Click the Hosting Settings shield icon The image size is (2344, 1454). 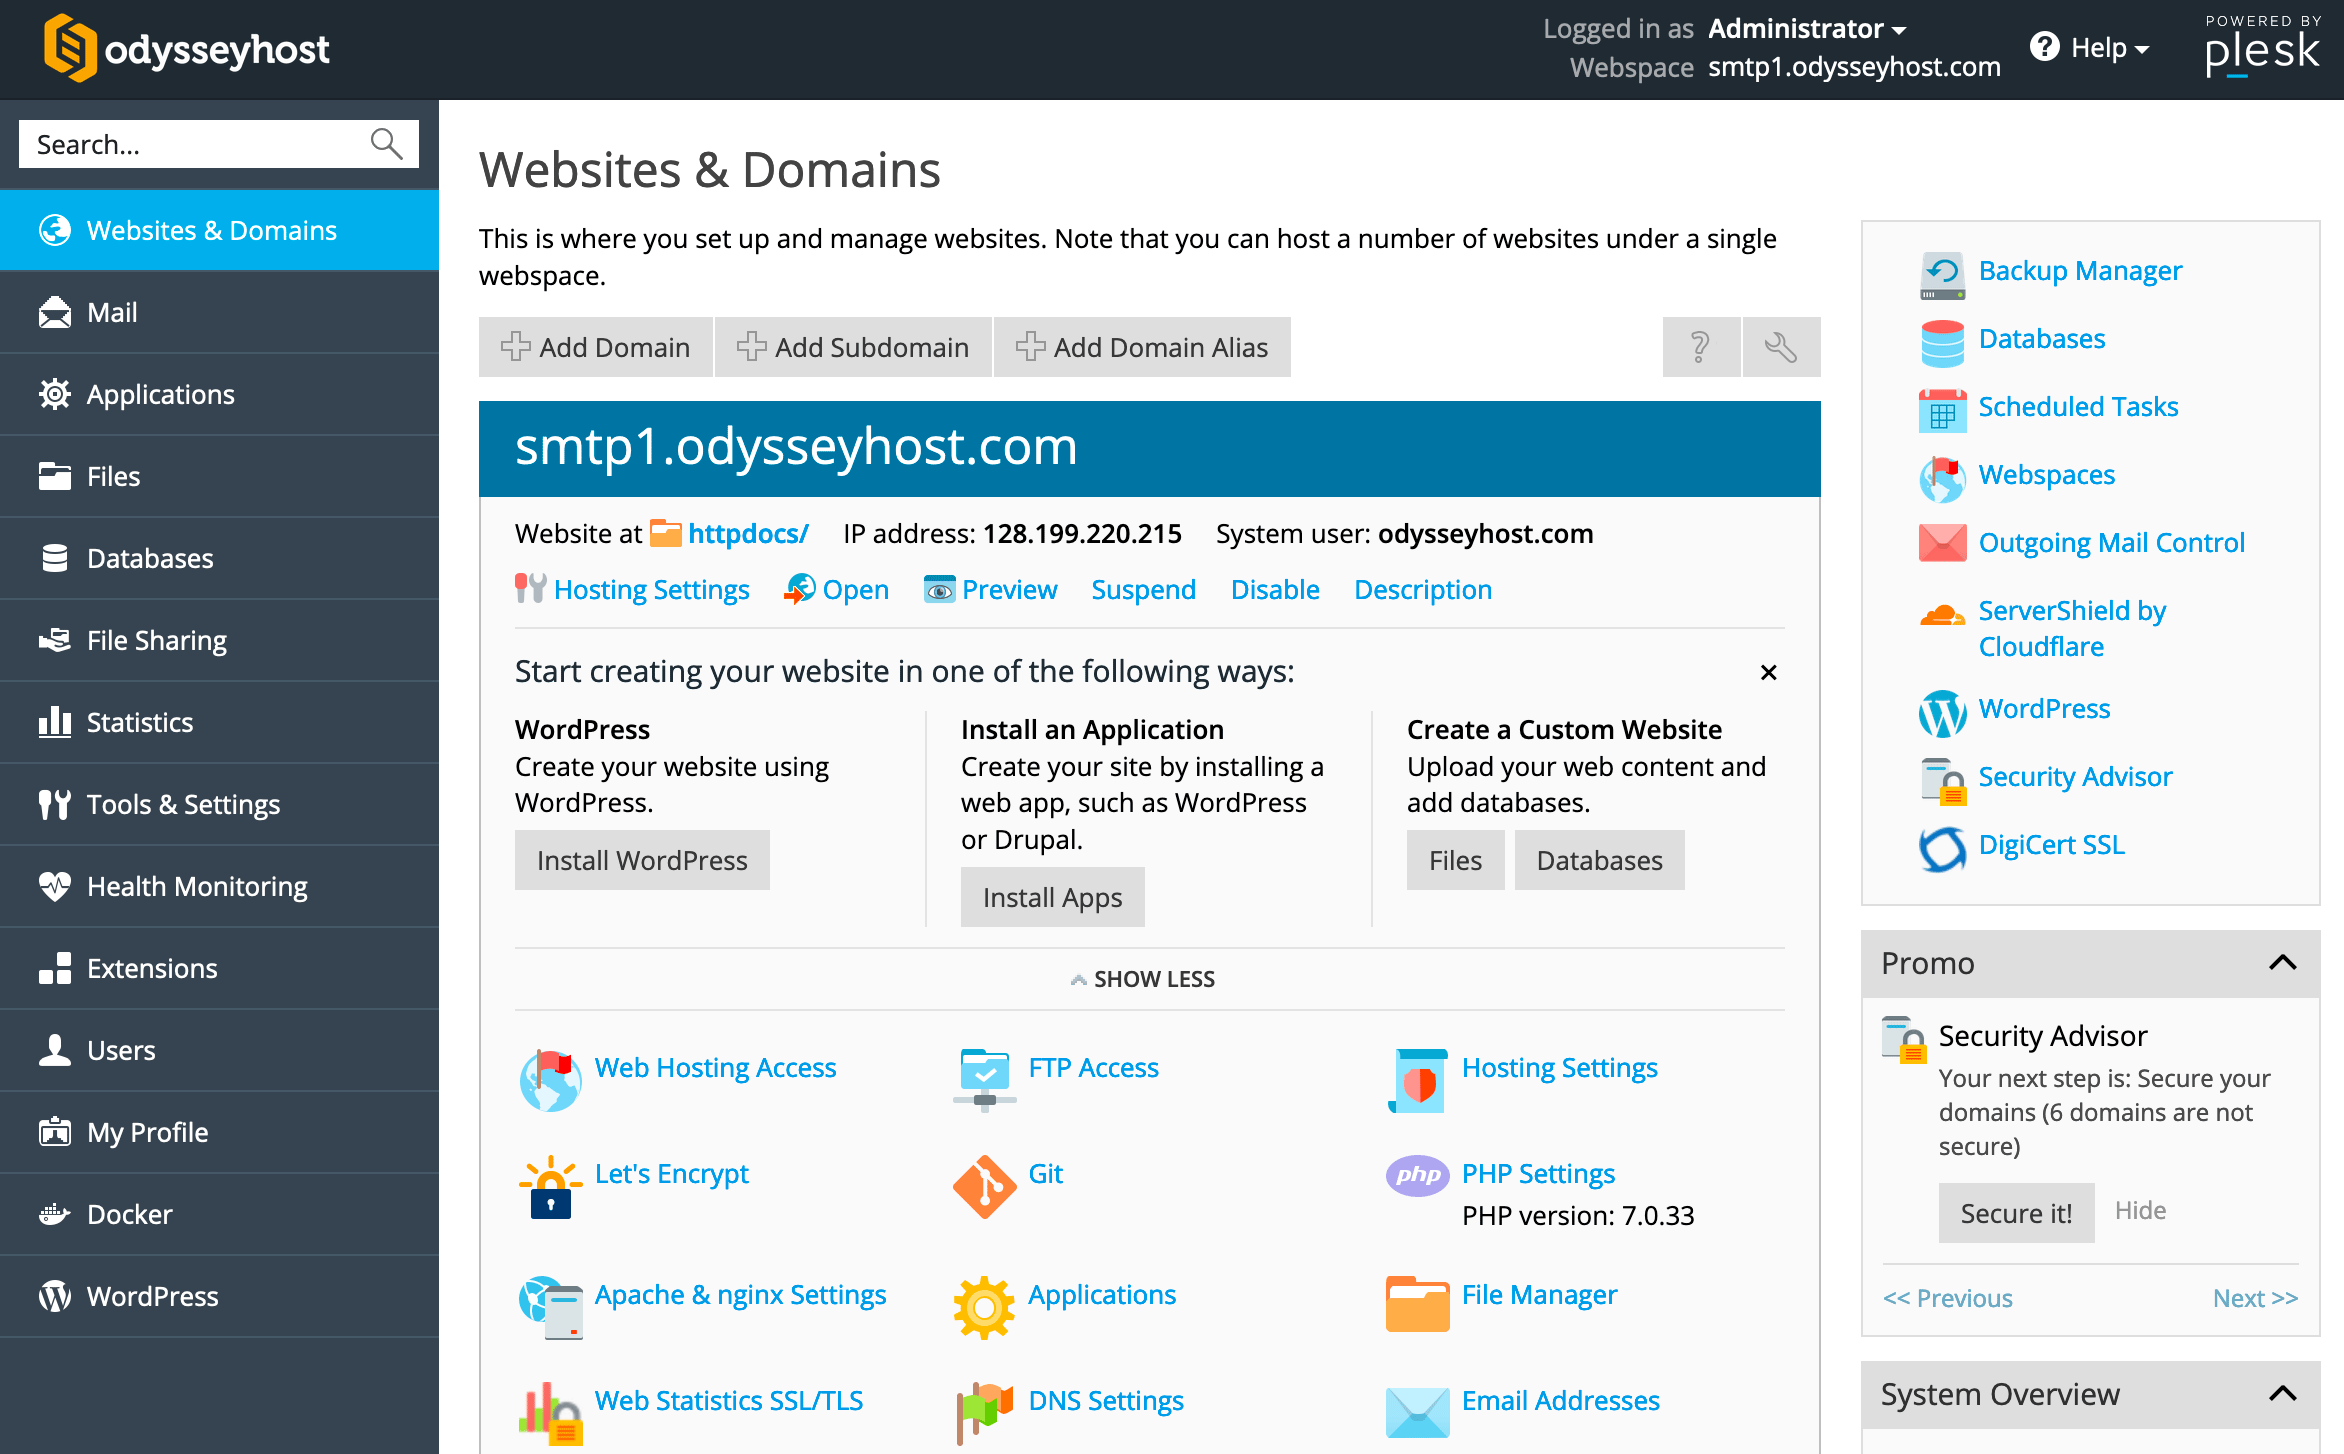(x=1418, y=1080)
